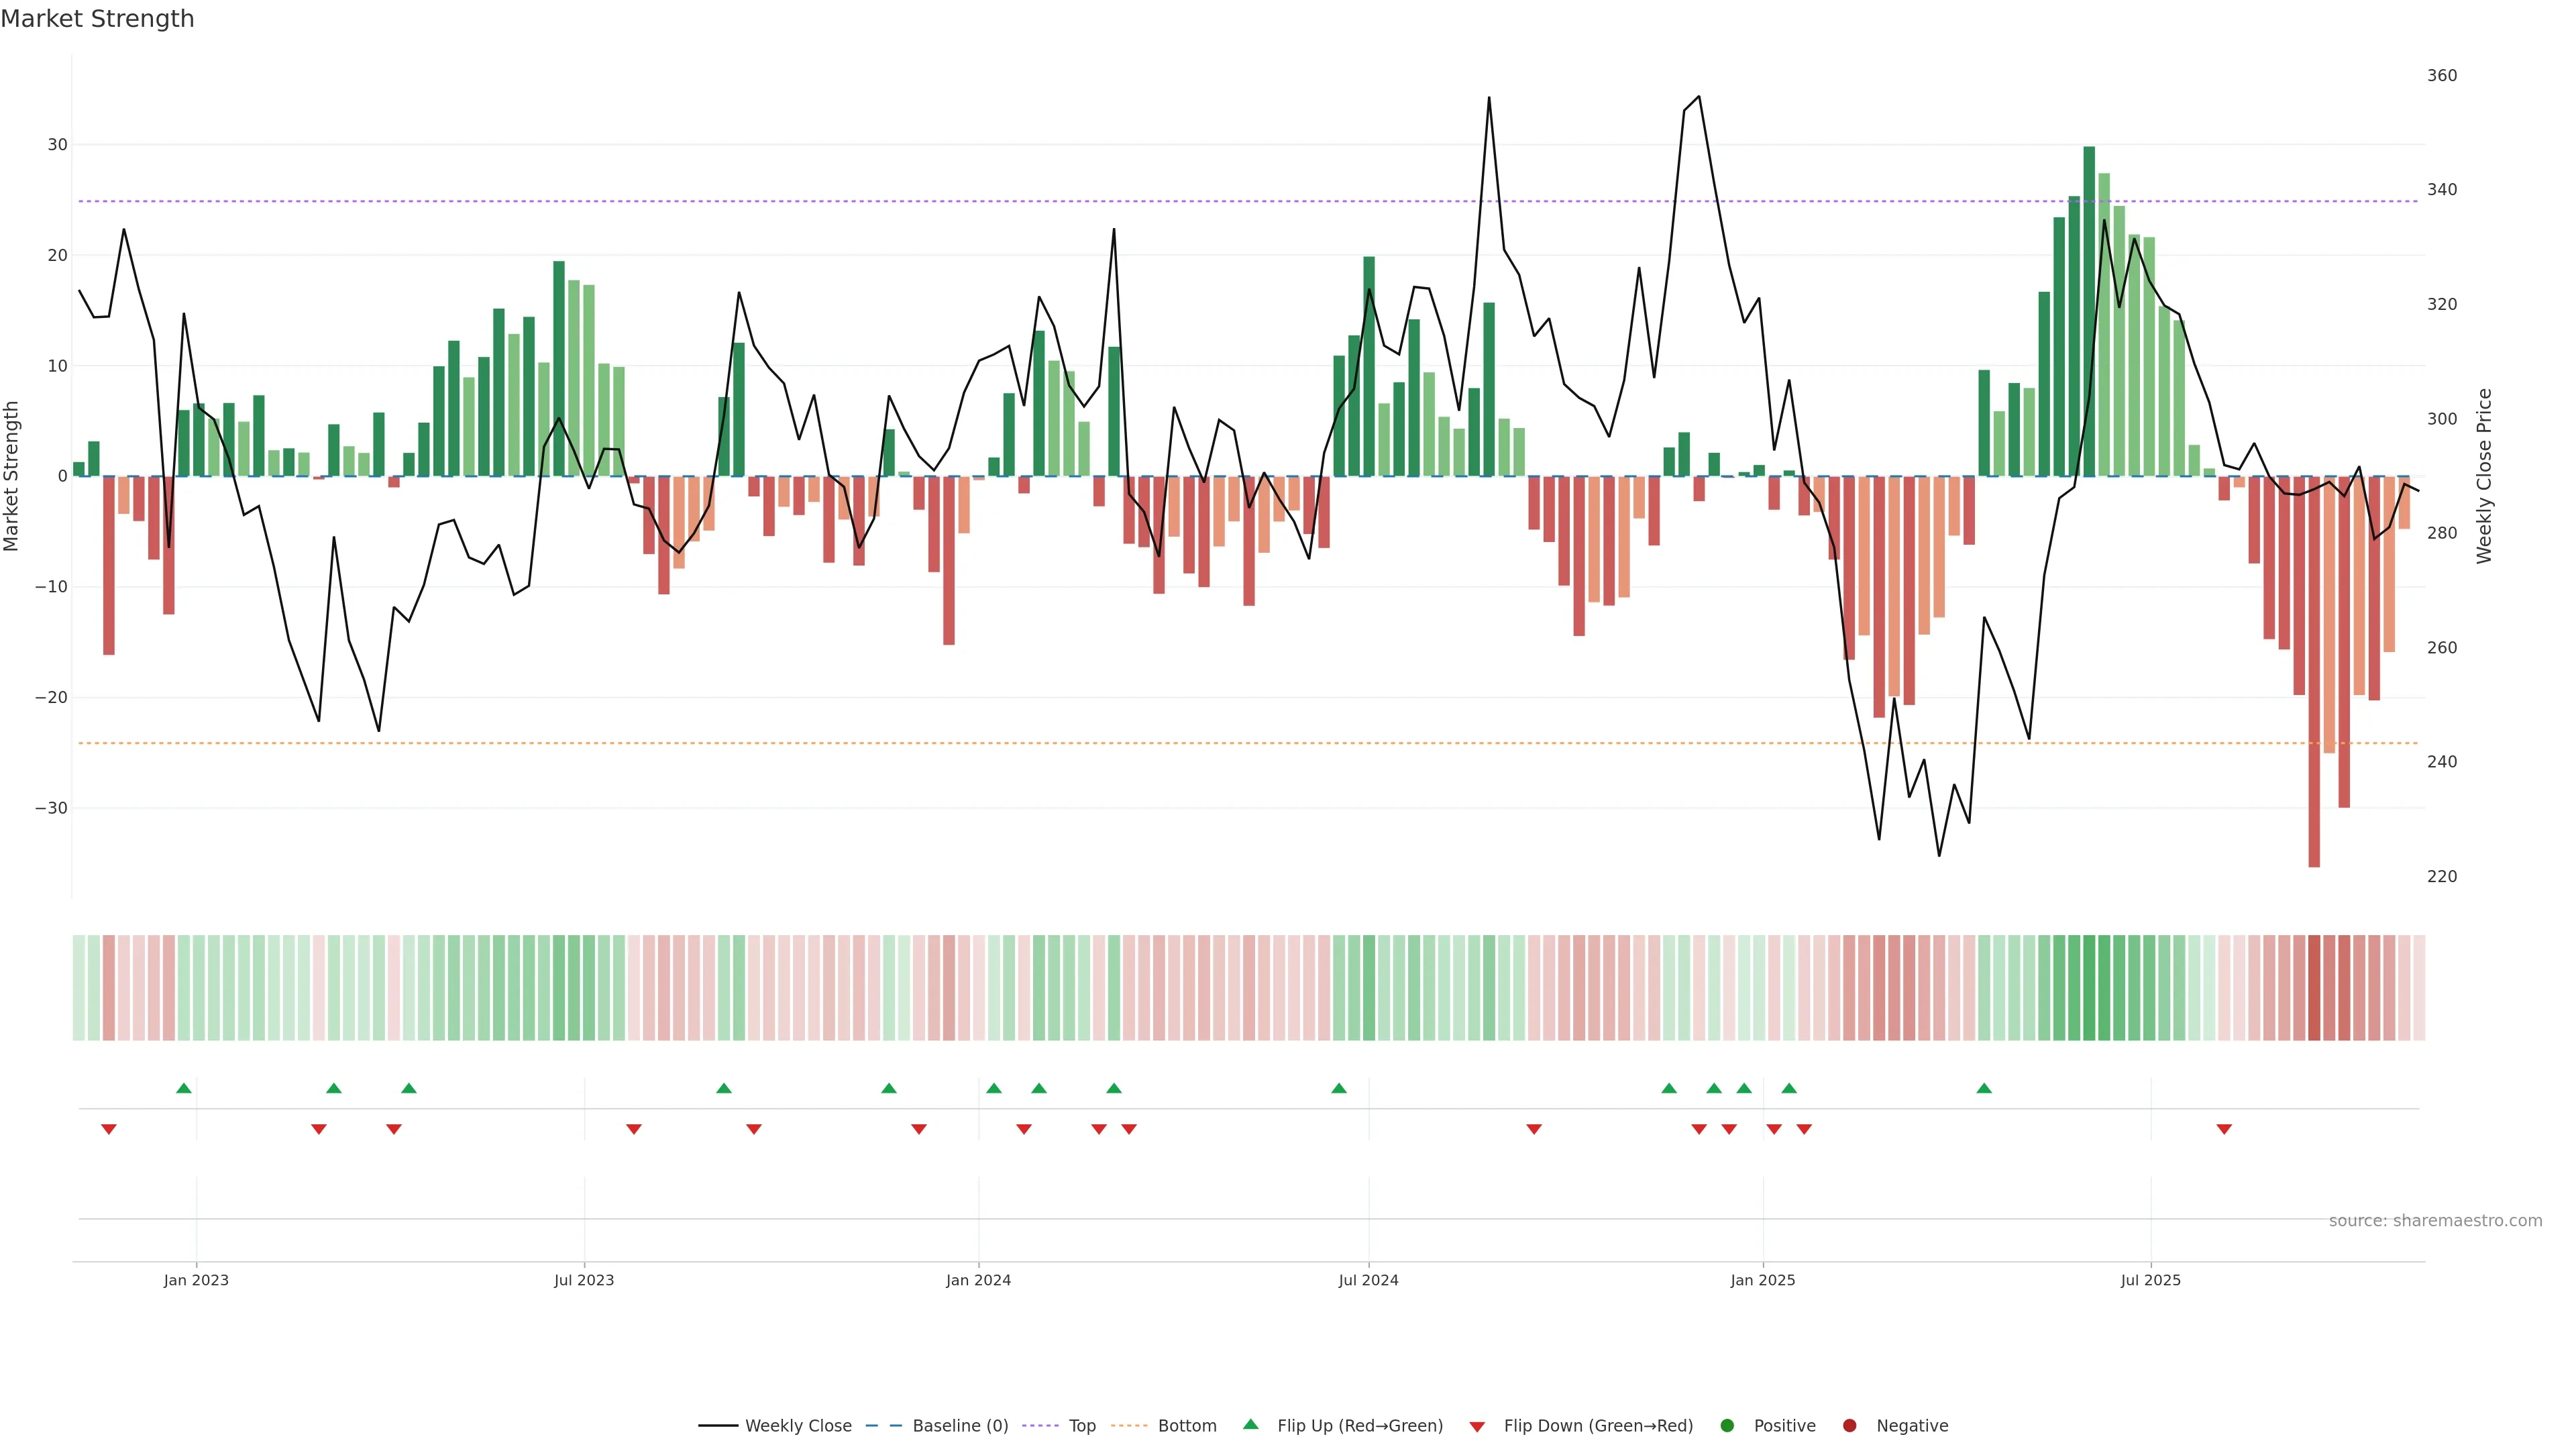Click the Bottom legend line marker
2576x1449 pixels.
pyautogui.click(x=1129, y=1425)
